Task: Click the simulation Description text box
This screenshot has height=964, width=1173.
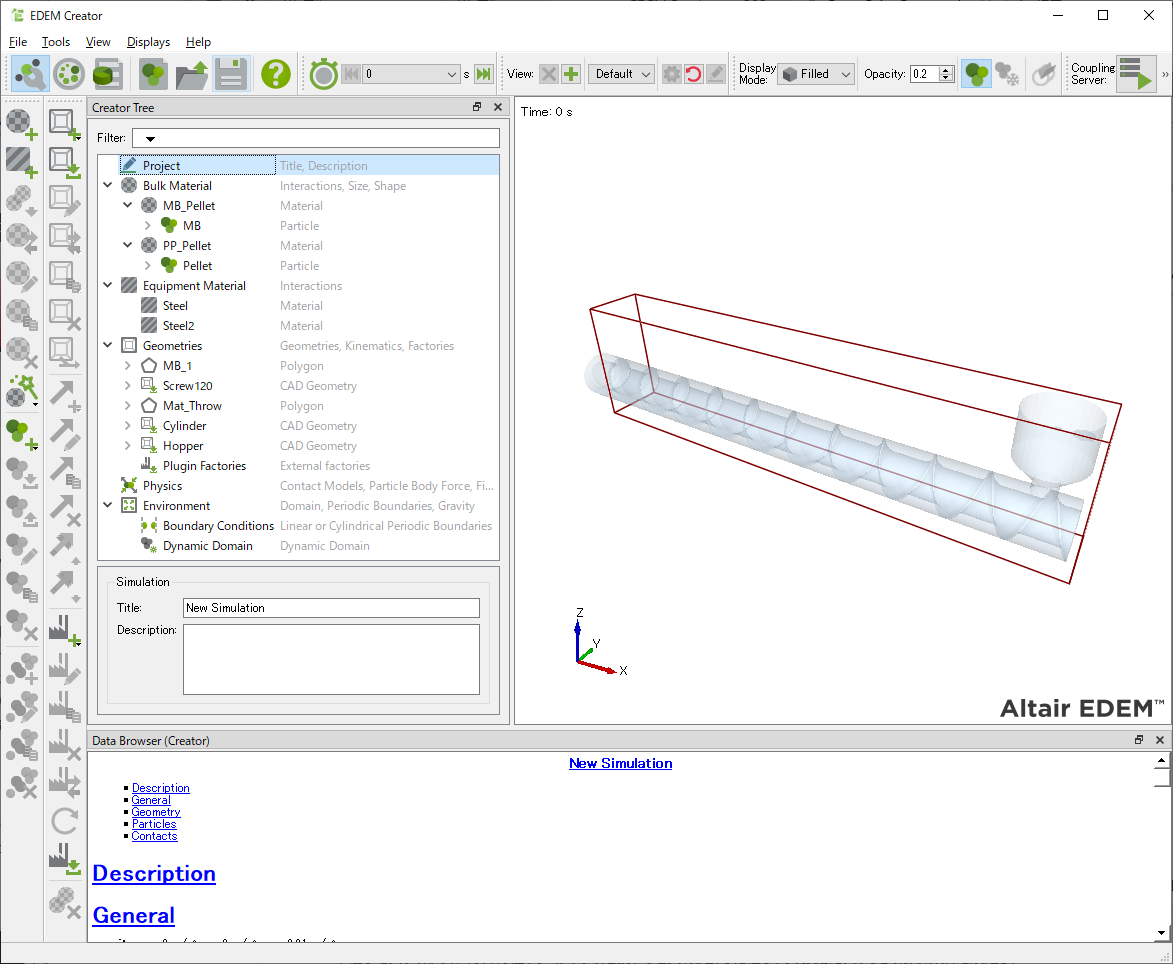Action: (331, 660)
